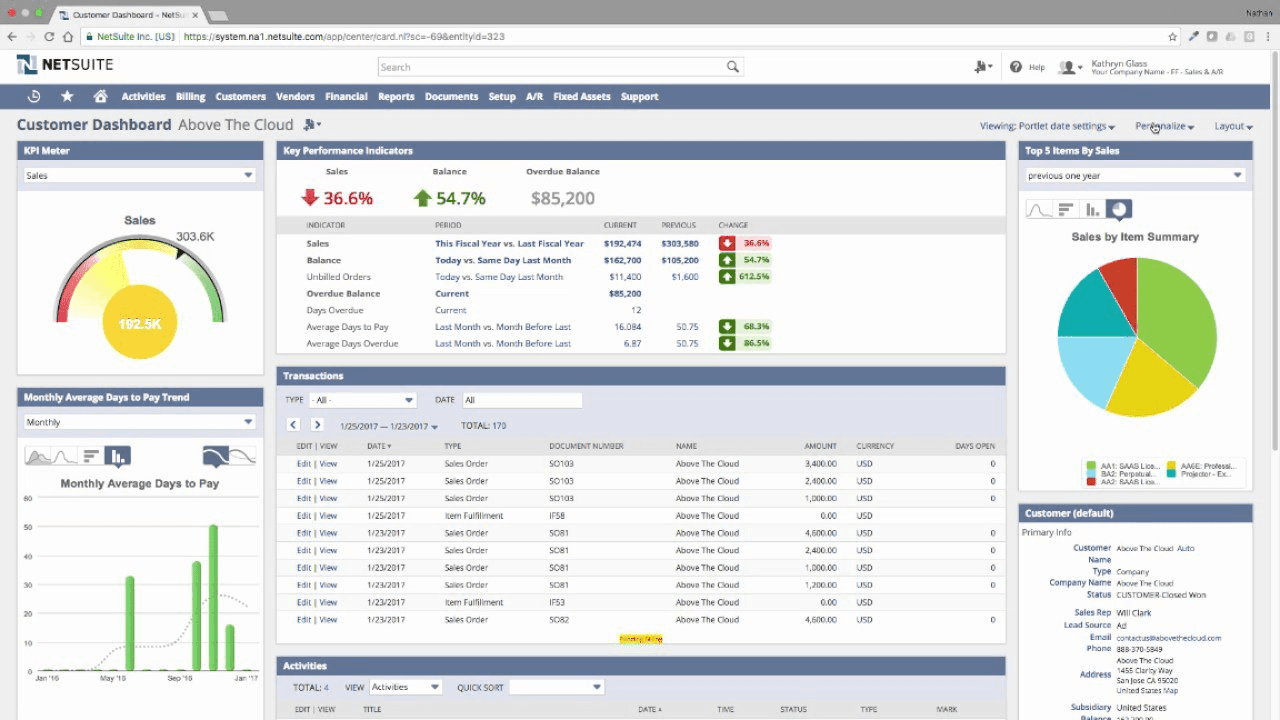Open the Billing menu
Image resolution: width=1280 pixels, height=720 pixels.
tap(190, 97)
